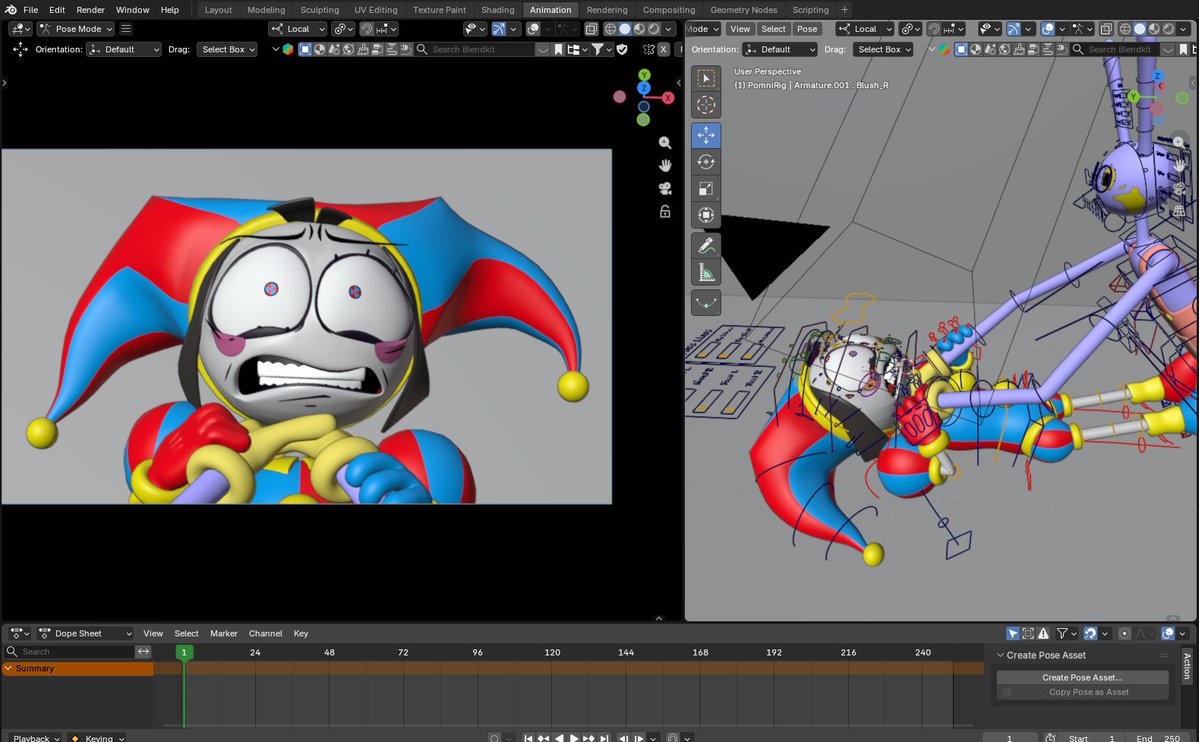This screenshot has height=742, width=1199.
Task: Select the Breakdowner pose tool
Action: pos(706,302)
